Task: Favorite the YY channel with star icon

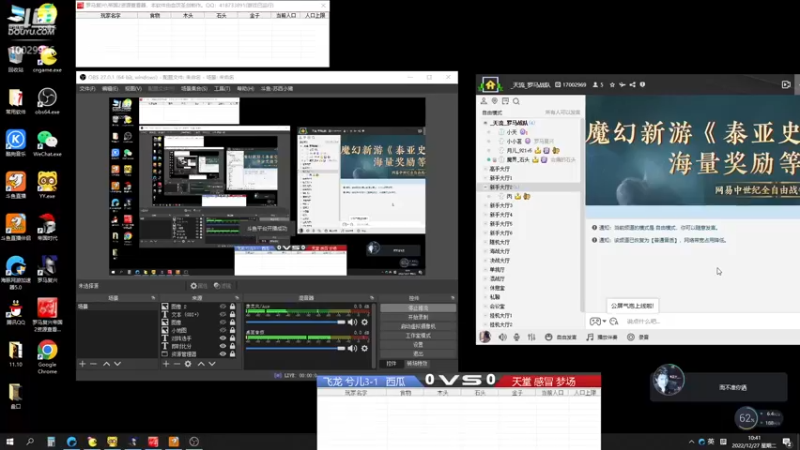Action: (x=612, y=85)
